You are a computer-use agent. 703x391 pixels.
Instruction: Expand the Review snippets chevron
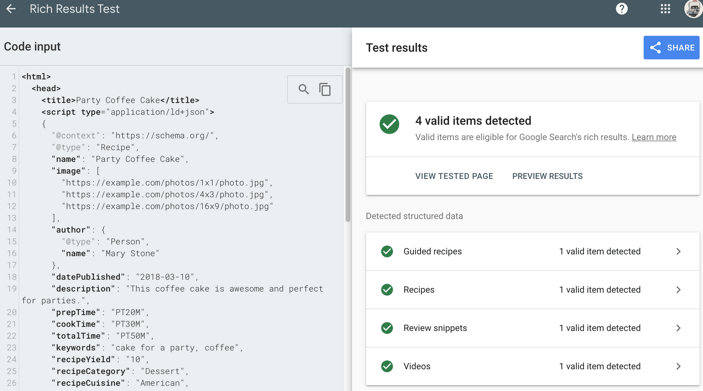click(678, 328)
